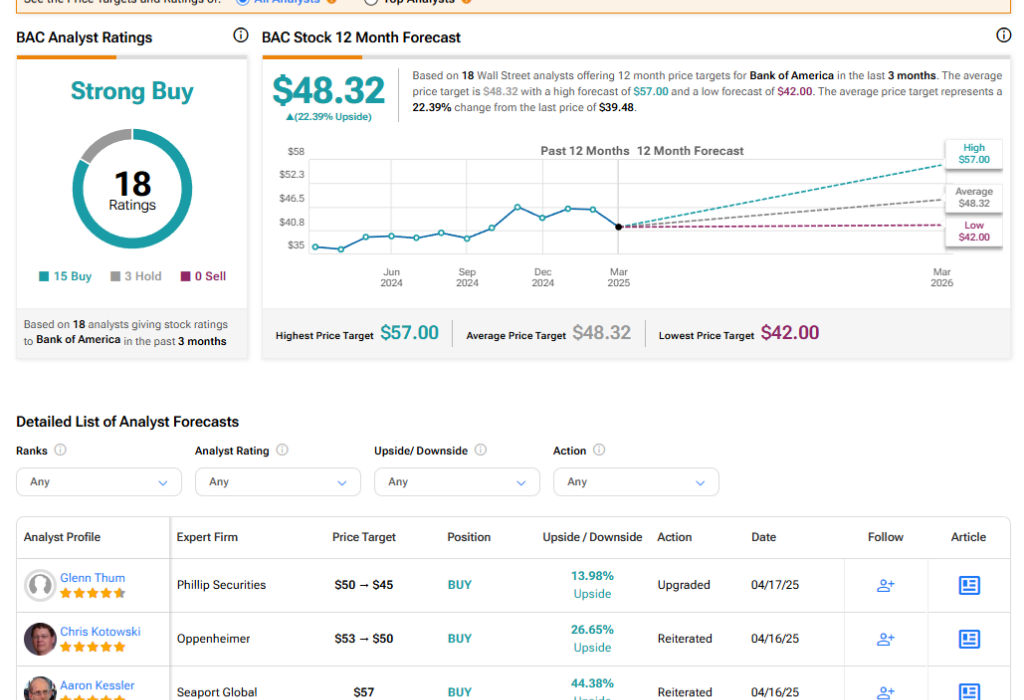The height and width of the screenshot is (700, 1024).
Task: Click the BAC Stock 12 Month Forecast heading
Action: (361, 38)
